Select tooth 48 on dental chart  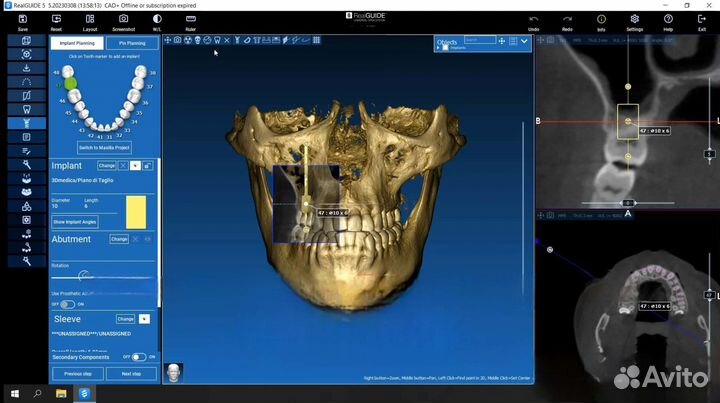coord(68,71)
